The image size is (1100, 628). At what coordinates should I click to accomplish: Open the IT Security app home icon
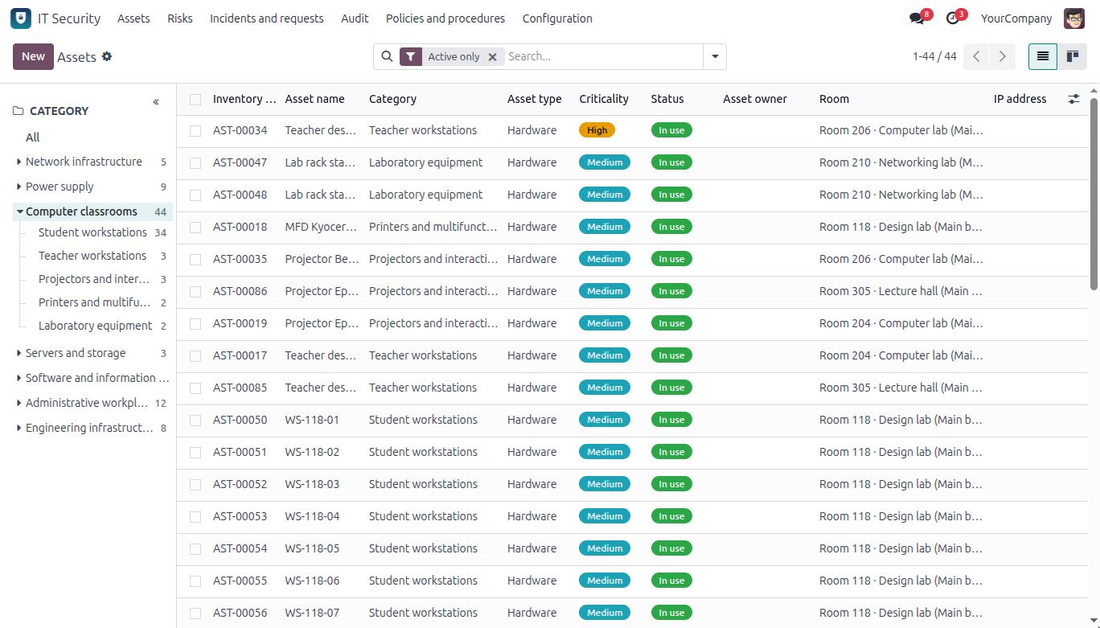[20, 18]
